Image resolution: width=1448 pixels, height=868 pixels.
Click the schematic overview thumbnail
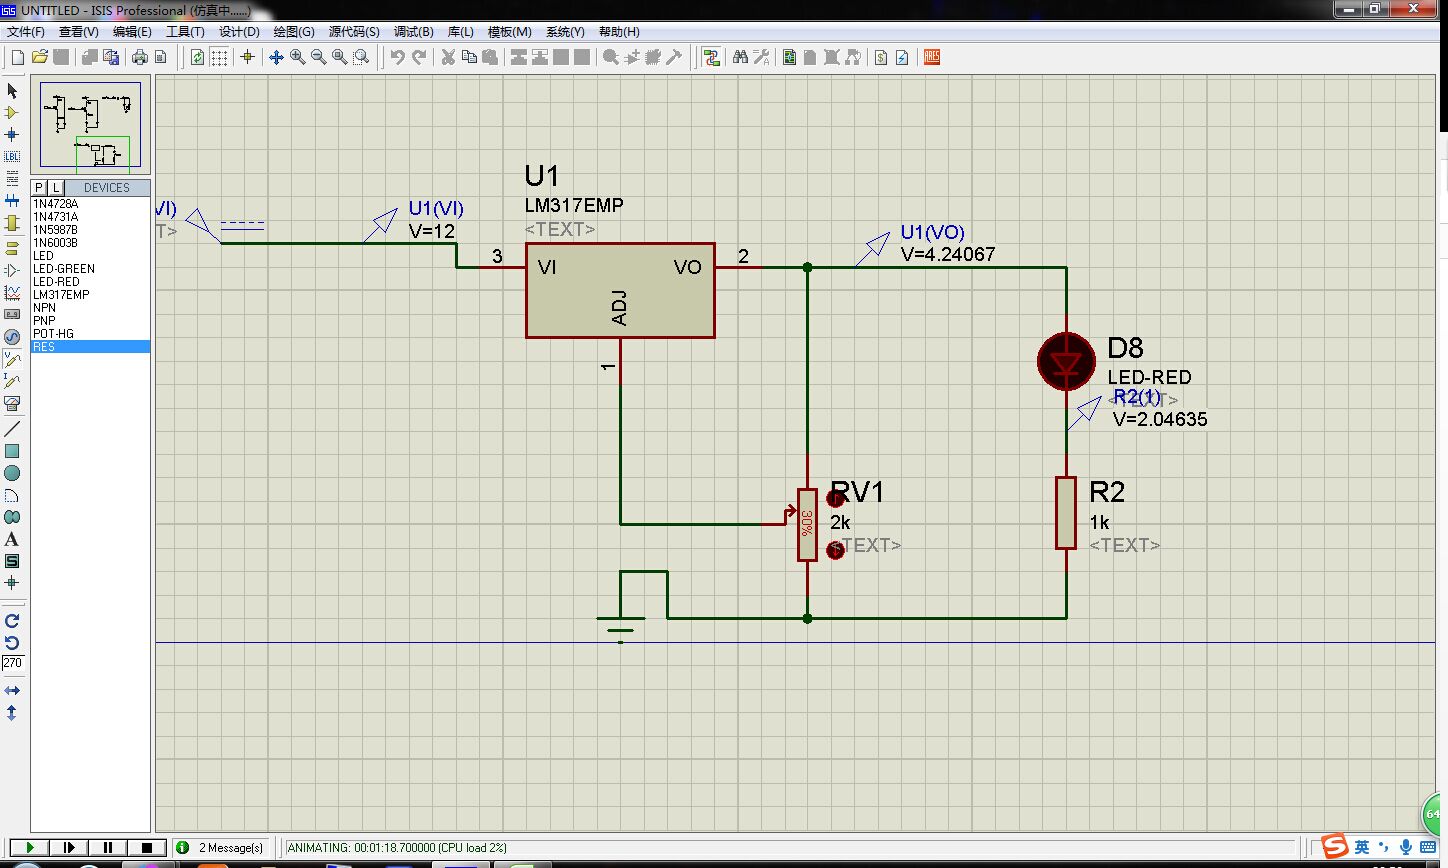90,125
